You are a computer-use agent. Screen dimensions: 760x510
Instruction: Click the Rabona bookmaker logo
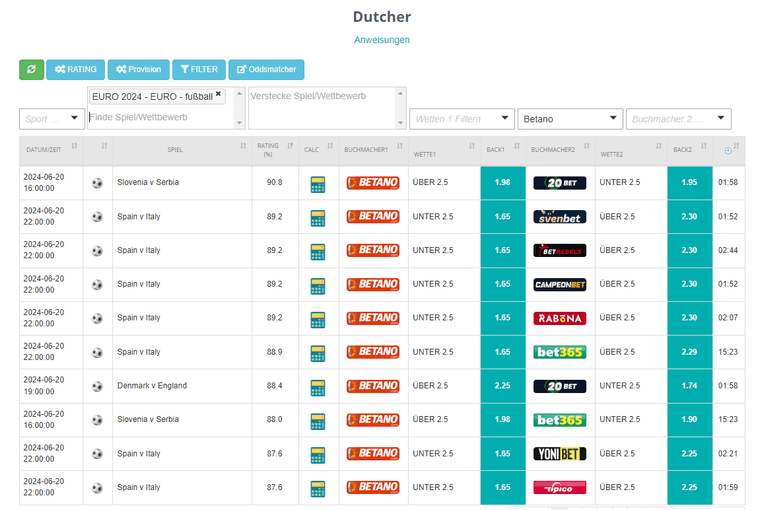coord(559,318)
